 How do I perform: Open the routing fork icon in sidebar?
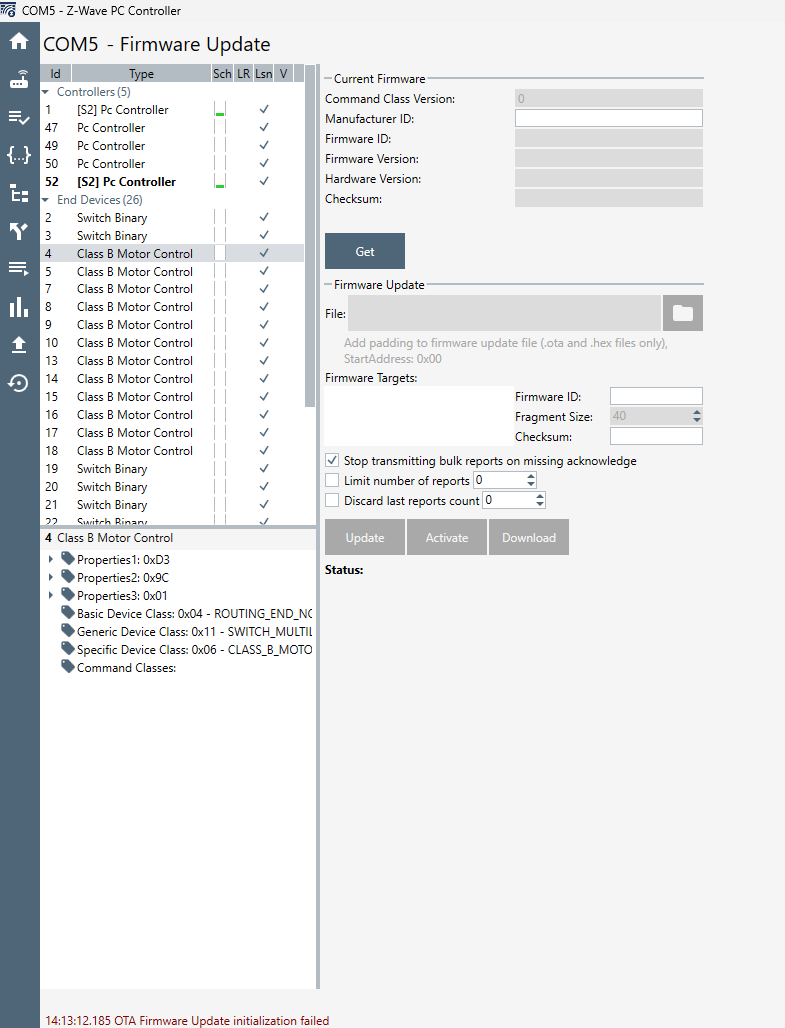point(18,231)
